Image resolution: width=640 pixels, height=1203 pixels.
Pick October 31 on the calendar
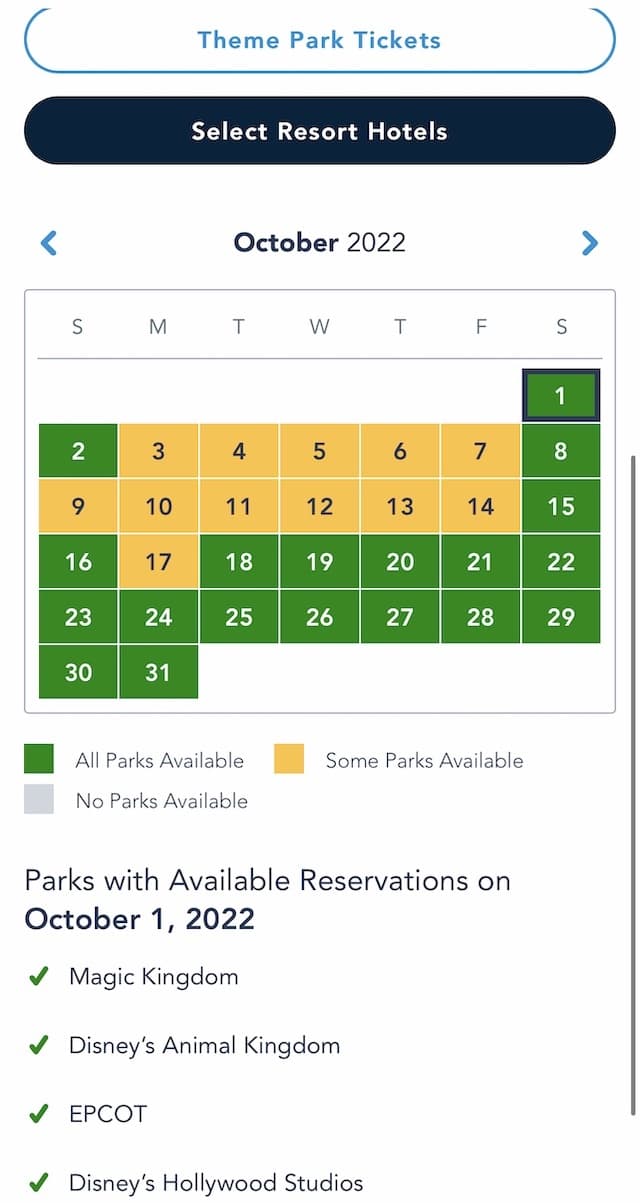point(158,672)
